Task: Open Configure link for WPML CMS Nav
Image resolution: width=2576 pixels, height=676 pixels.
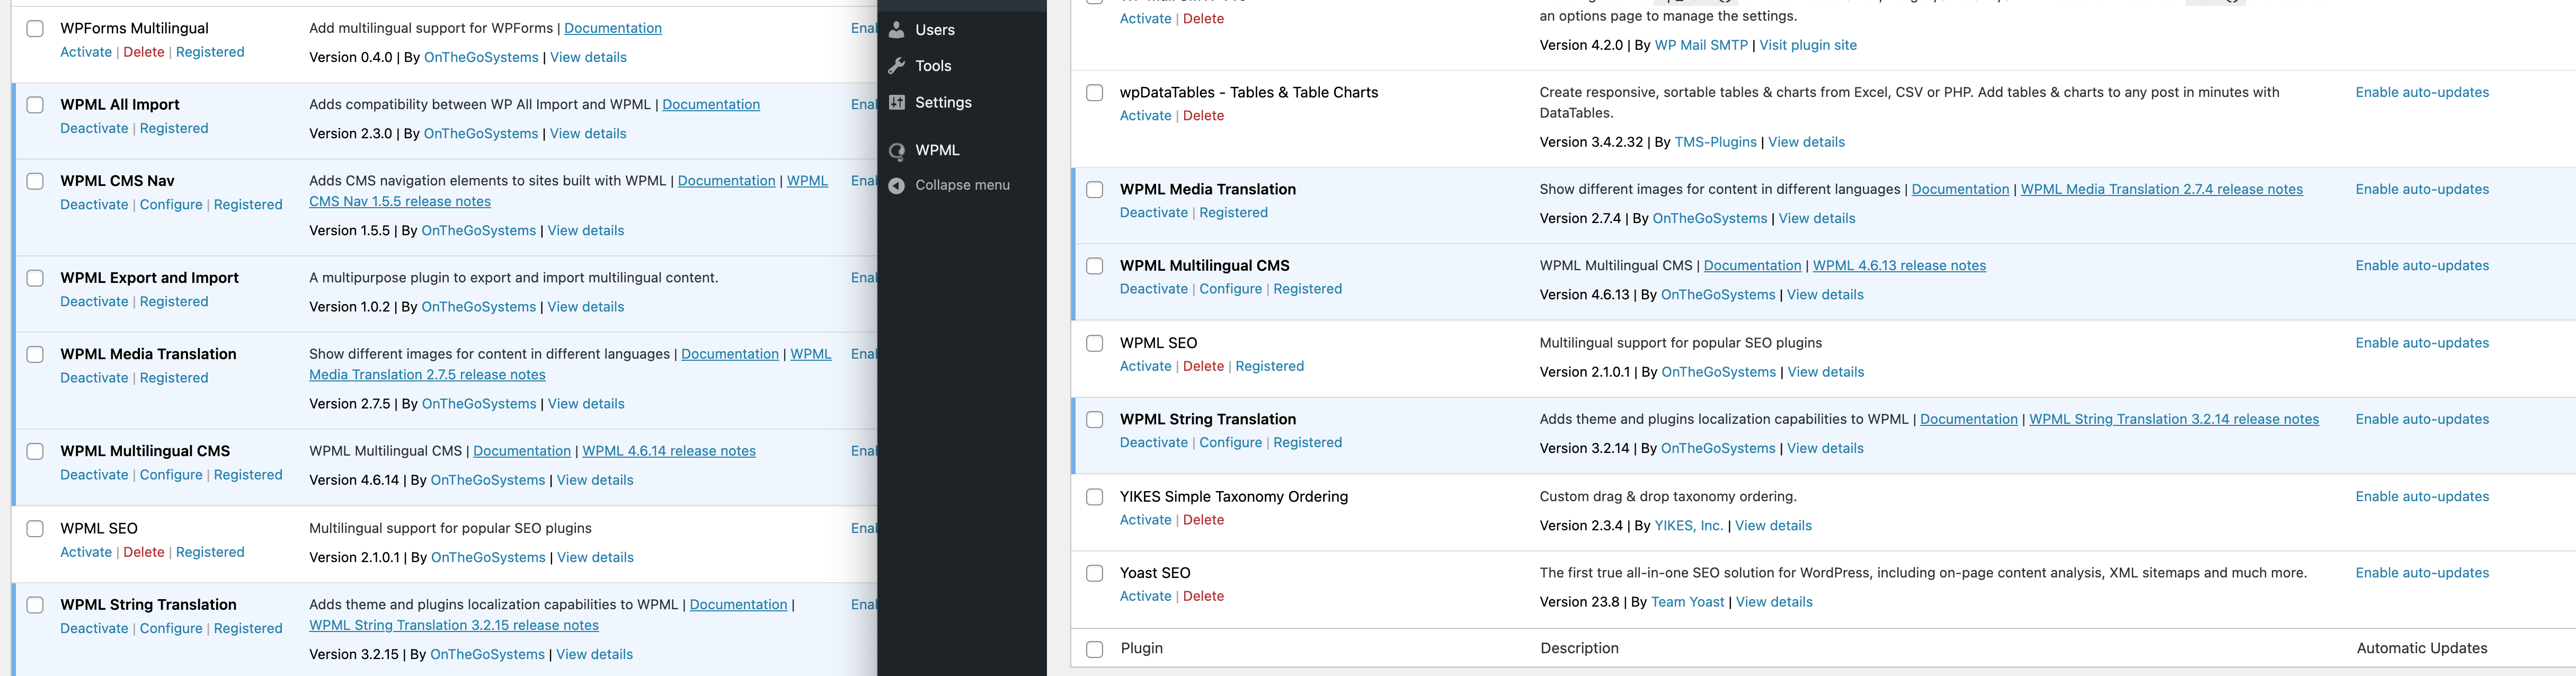Action: [x=171, y=204]
